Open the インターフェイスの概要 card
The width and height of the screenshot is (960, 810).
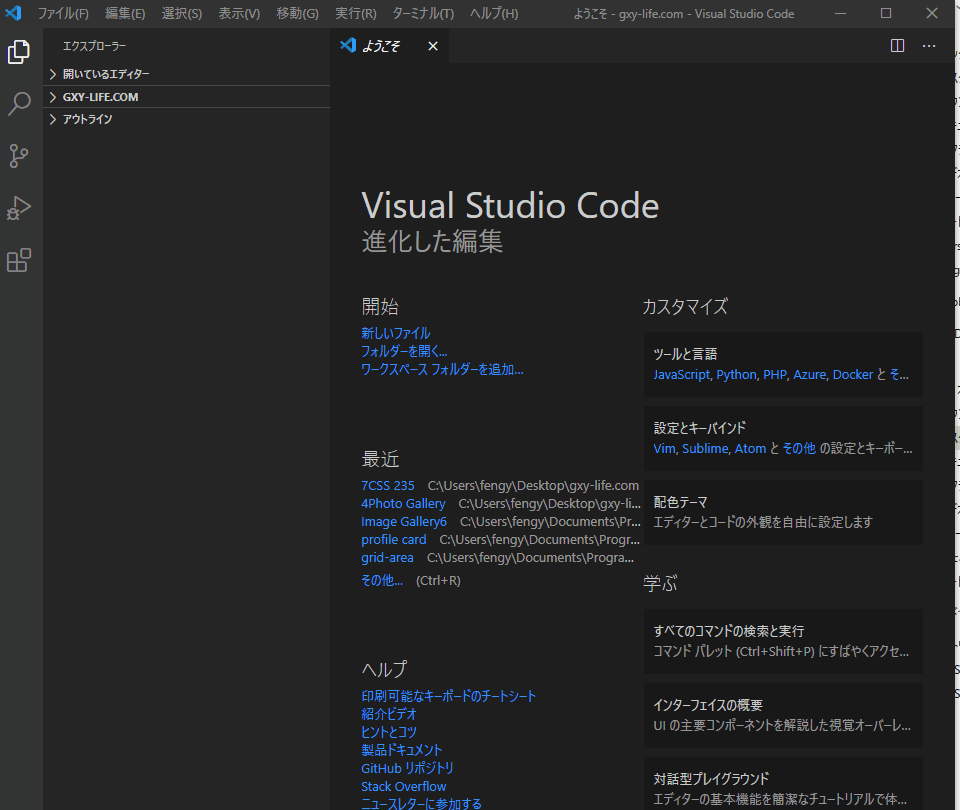pos(783,715)
